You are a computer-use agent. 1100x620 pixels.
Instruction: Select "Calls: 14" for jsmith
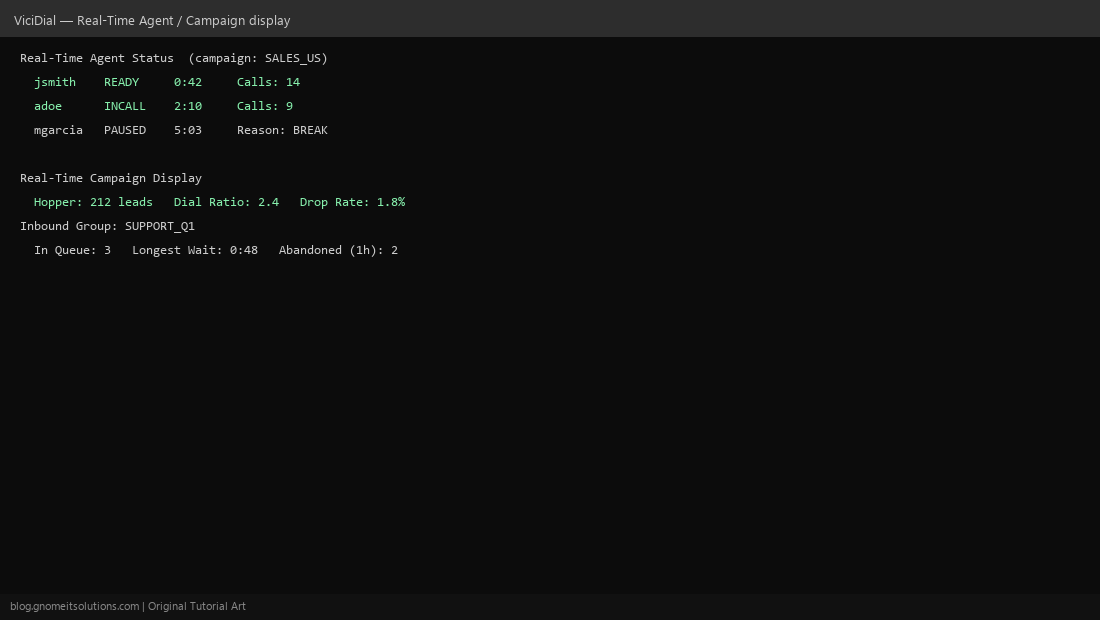tap(269, 82)
